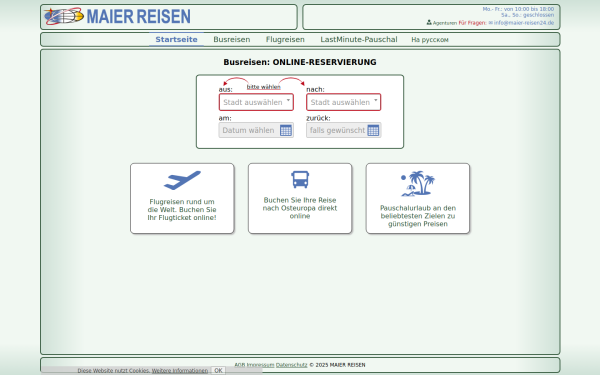Switch to Russian via На русском
Image resolution: width=600 pixels, height=375 pixels.
coord(430,40)
